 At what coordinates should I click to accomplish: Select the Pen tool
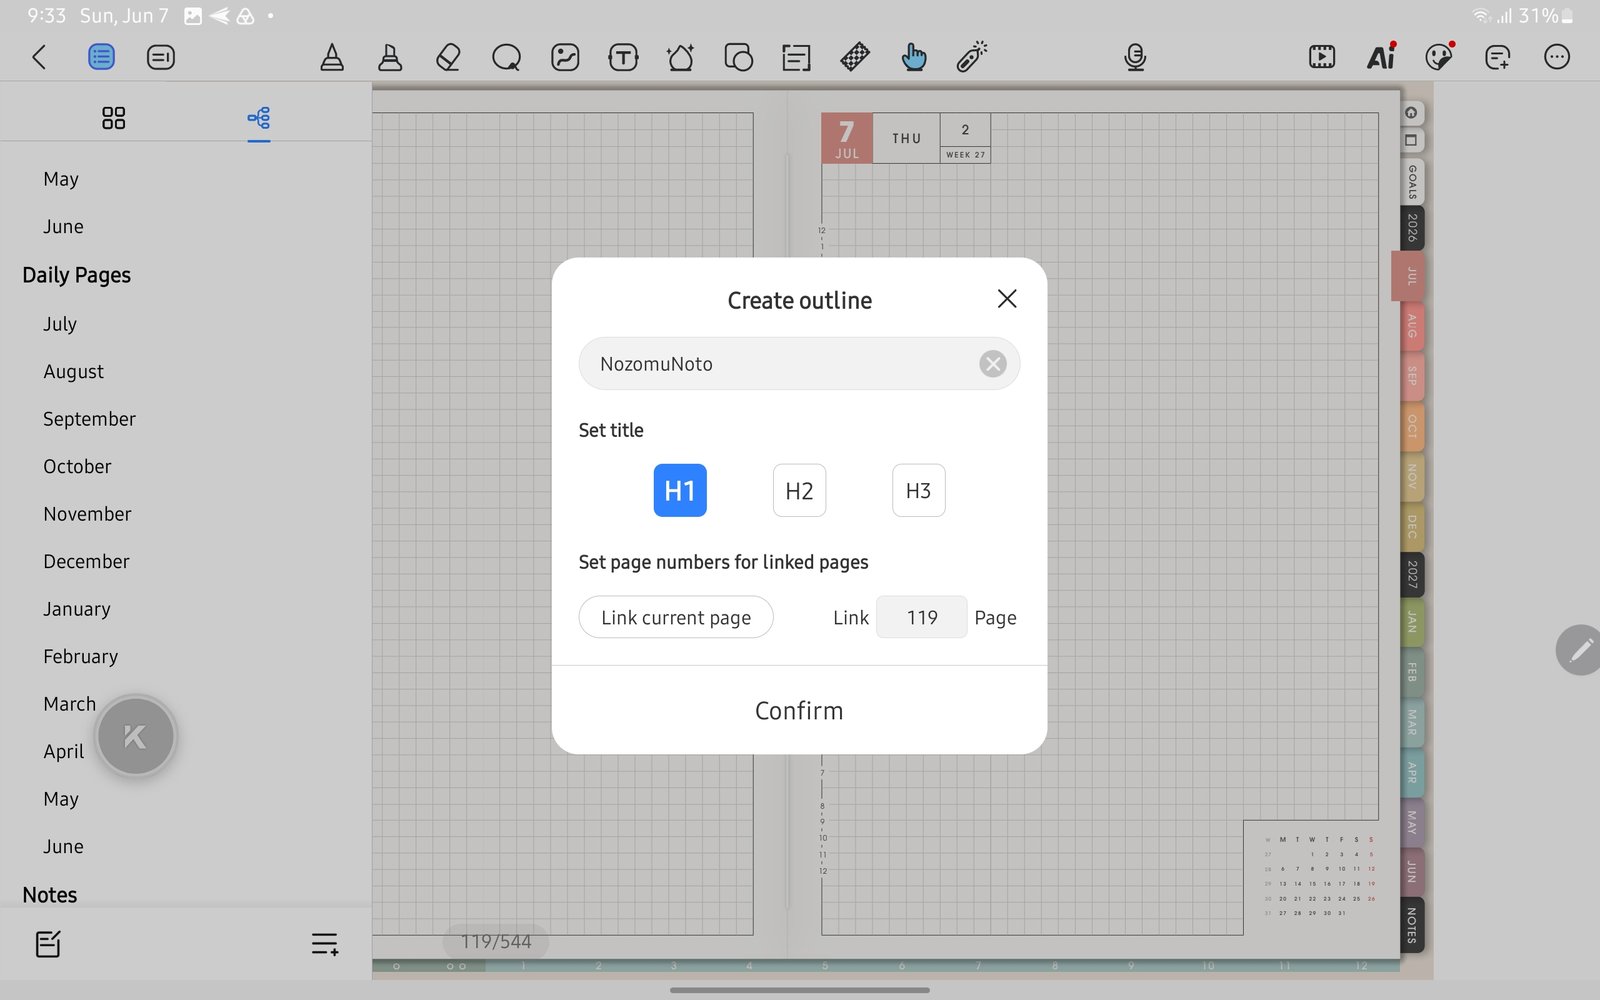click(332, 57)
